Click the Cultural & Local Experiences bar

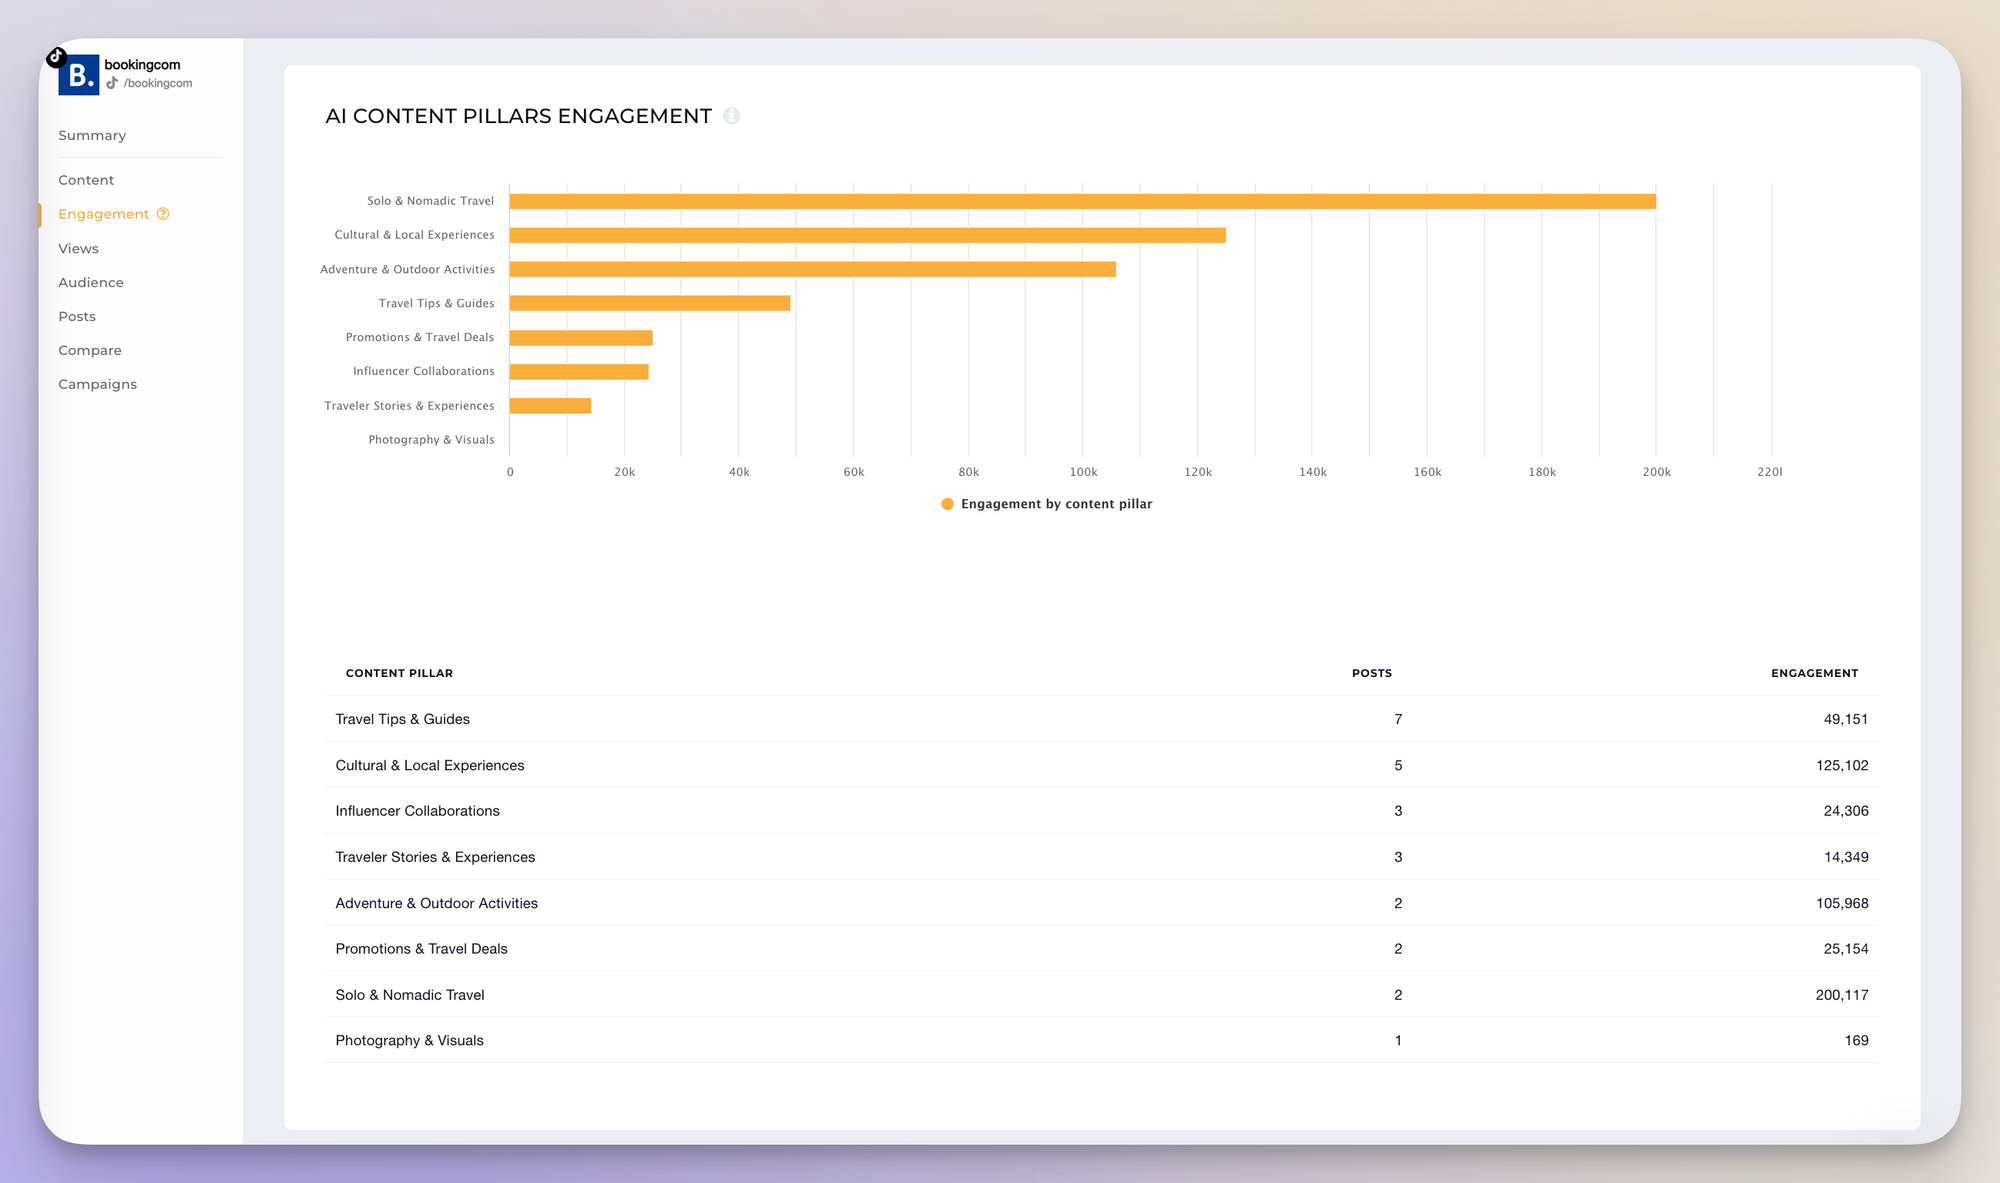(868, 235)
